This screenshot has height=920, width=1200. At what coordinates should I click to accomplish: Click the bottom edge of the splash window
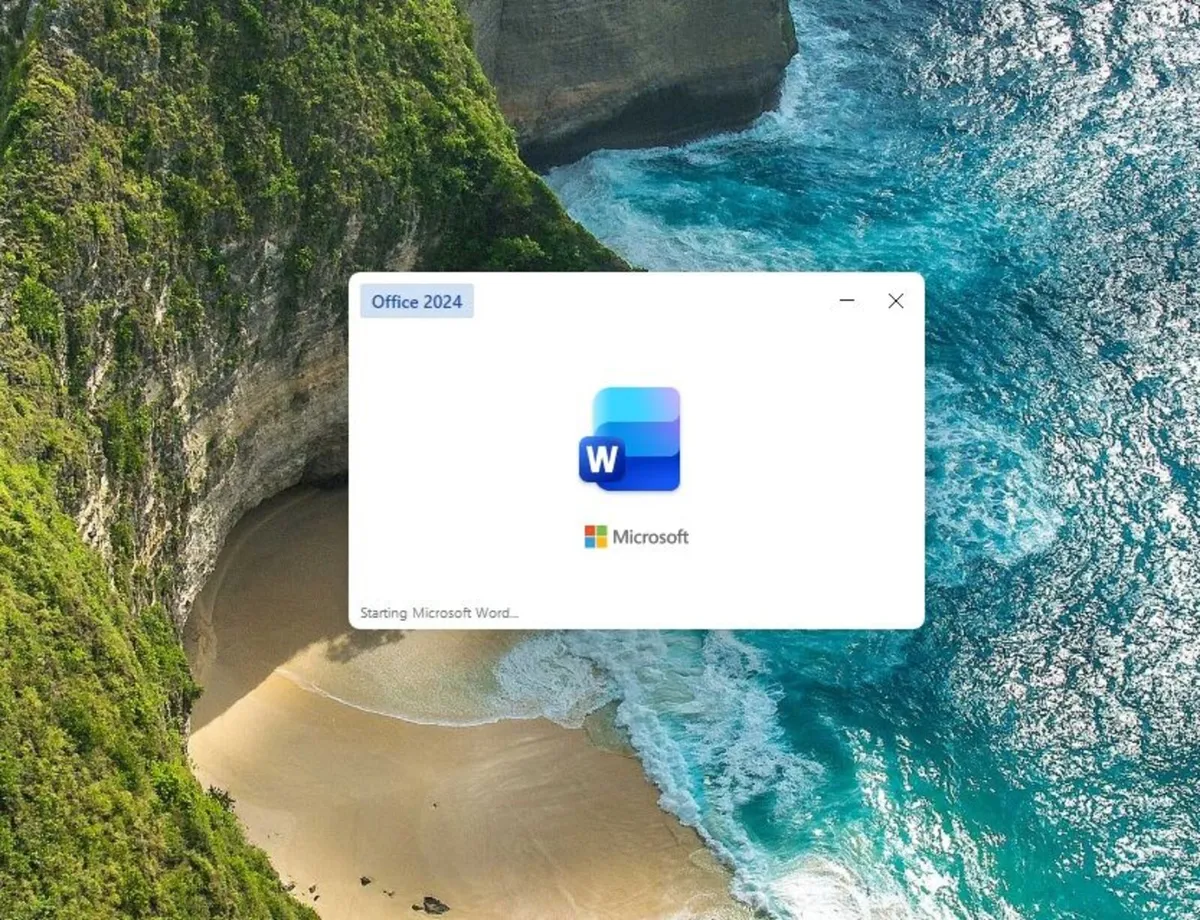point(640,624)
